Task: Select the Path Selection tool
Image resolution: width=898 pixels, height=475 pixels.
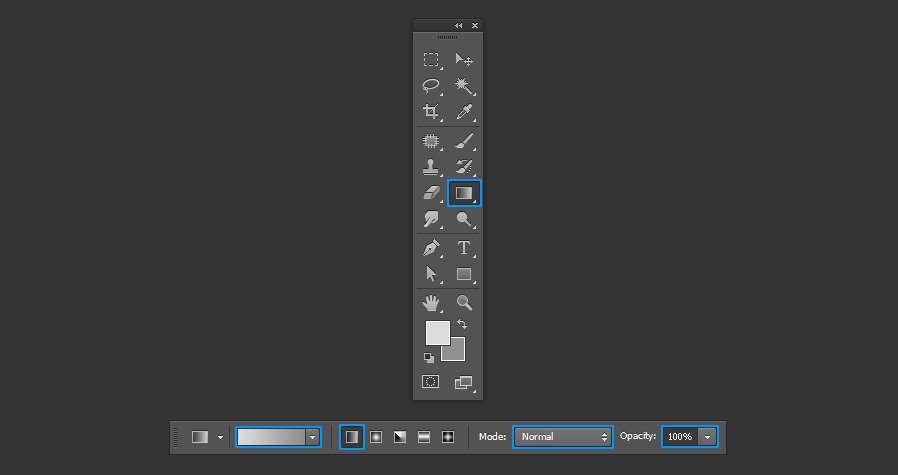Action: [x=431, y=274]
